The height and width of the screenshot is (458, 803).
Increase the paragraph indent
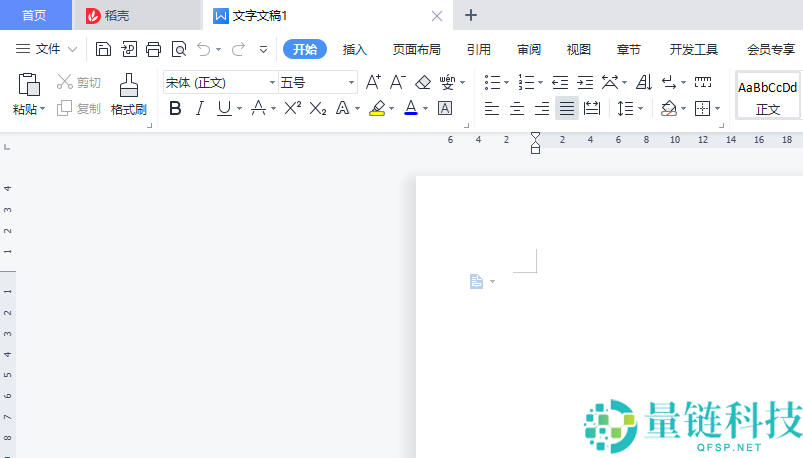click(x=584, y=82)
